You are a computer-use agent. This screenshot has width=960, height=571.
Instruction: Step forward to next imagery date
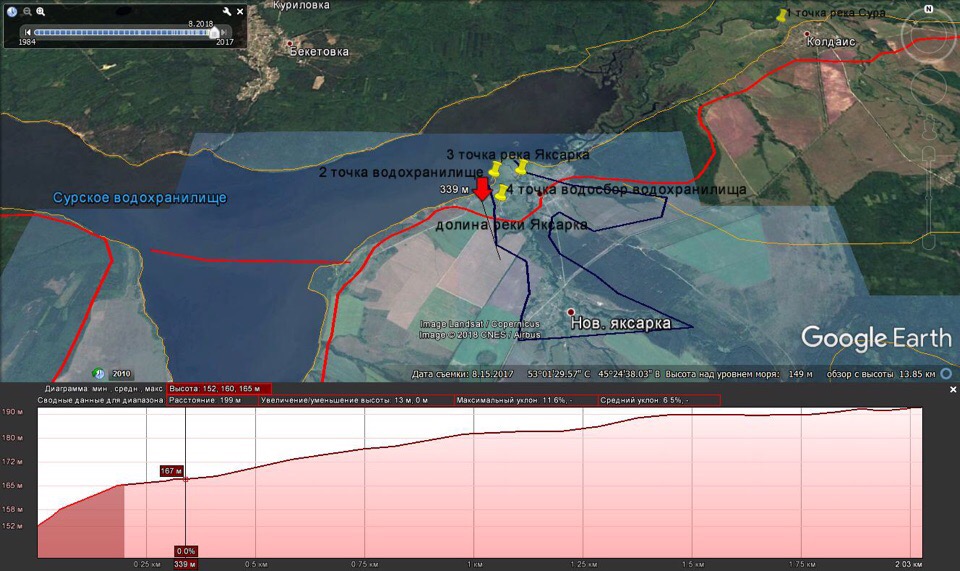tap(226, 32)
